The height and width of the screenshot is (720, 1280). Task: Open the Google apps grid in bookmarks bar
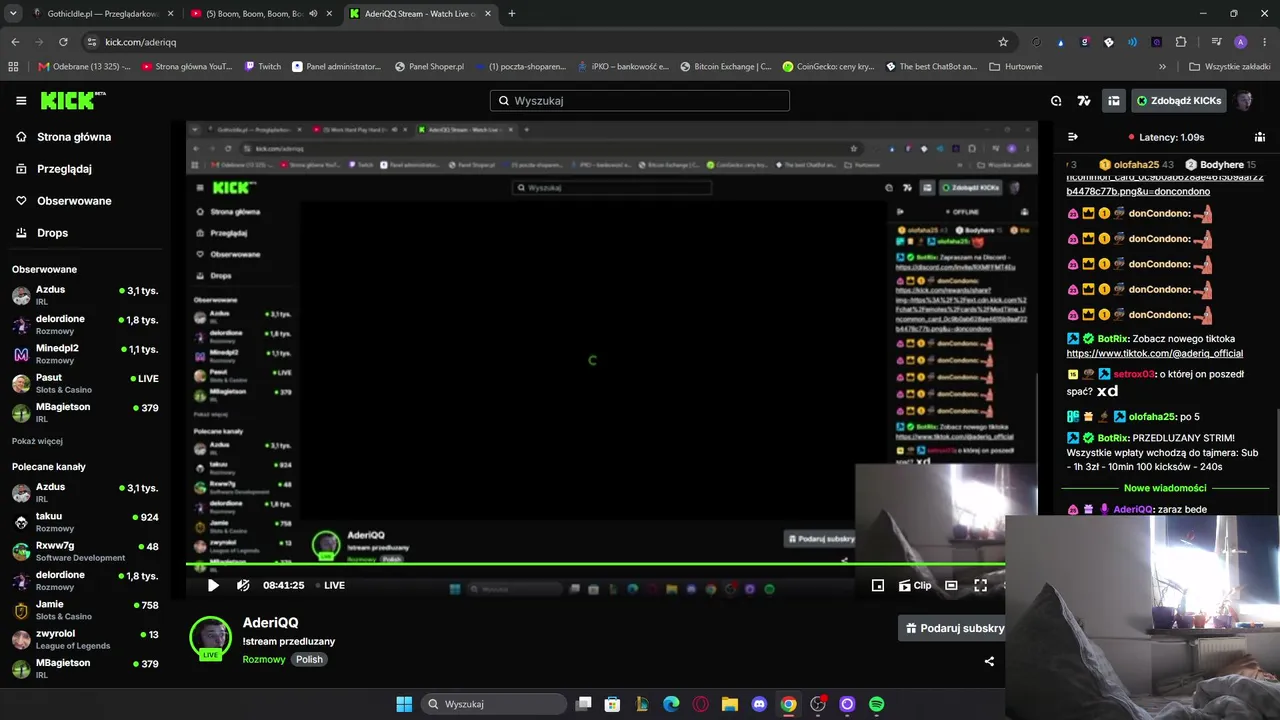pyautogui.click(x=13, y=67)
